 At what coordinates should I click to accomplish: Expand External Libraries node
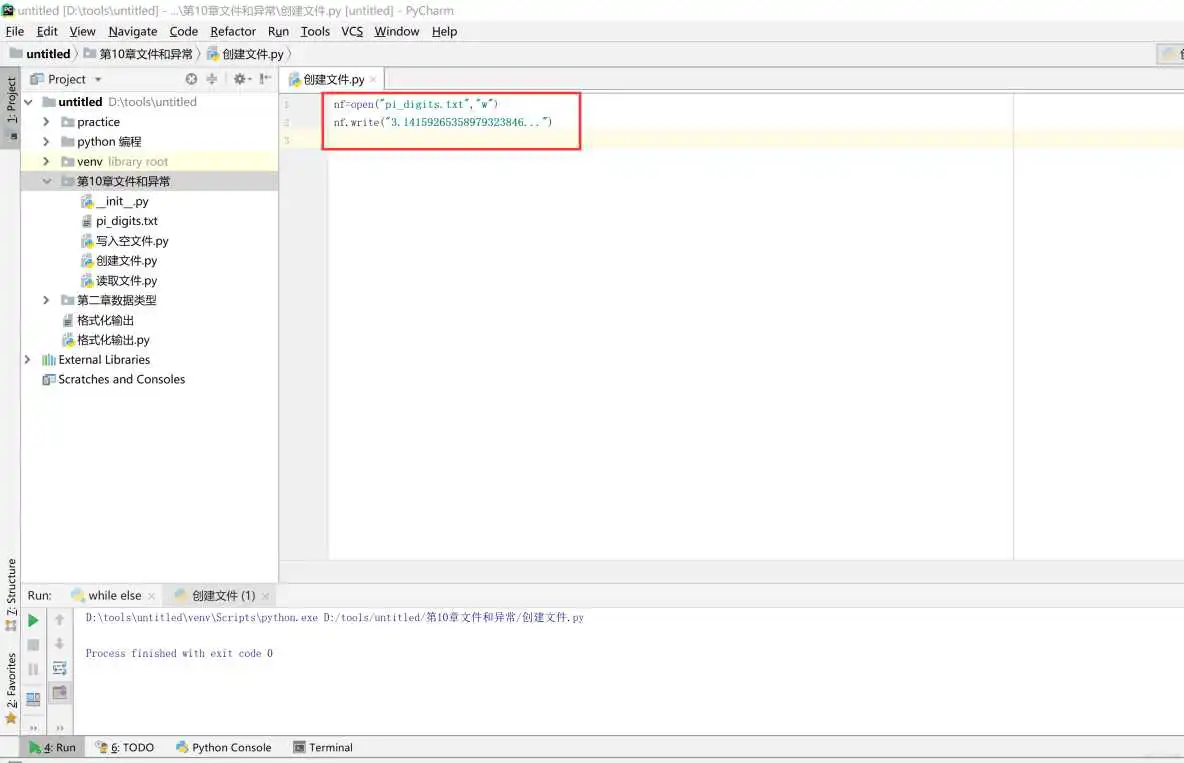click(28, 360)
